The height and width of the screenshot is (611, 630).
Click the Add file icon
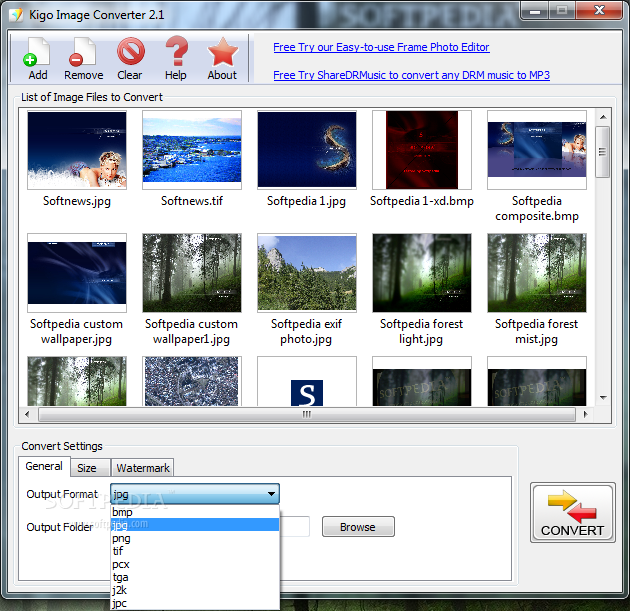tap(37, 52)
